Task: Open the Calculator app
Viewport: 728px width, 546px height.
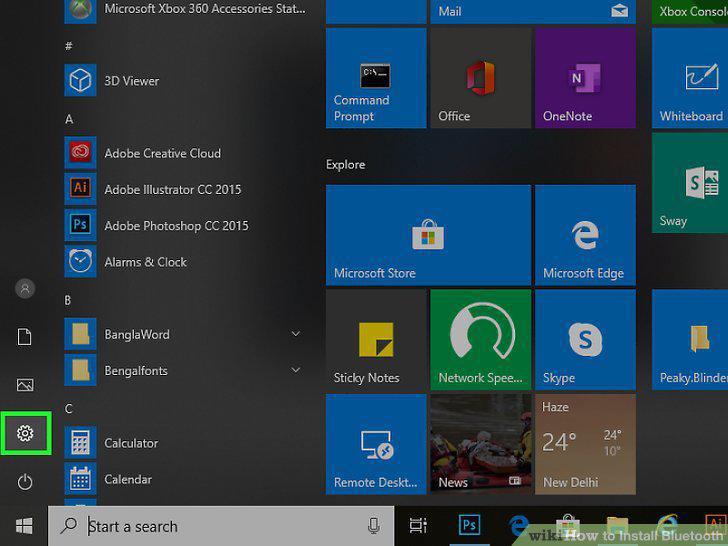Action: tap(186, 442)
